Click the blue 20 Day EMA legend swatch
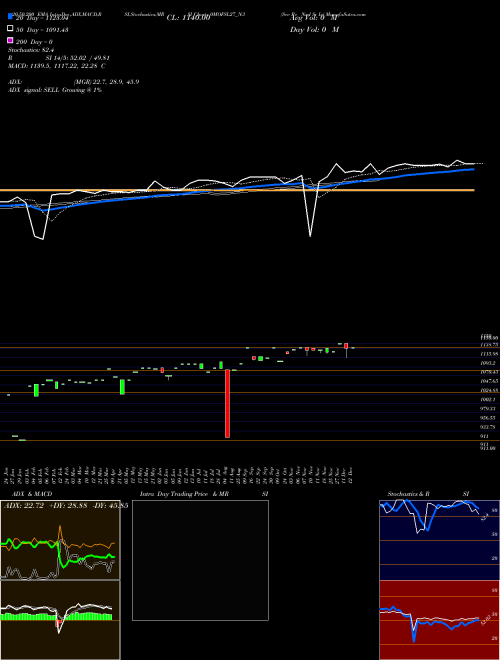 (10, 17)
